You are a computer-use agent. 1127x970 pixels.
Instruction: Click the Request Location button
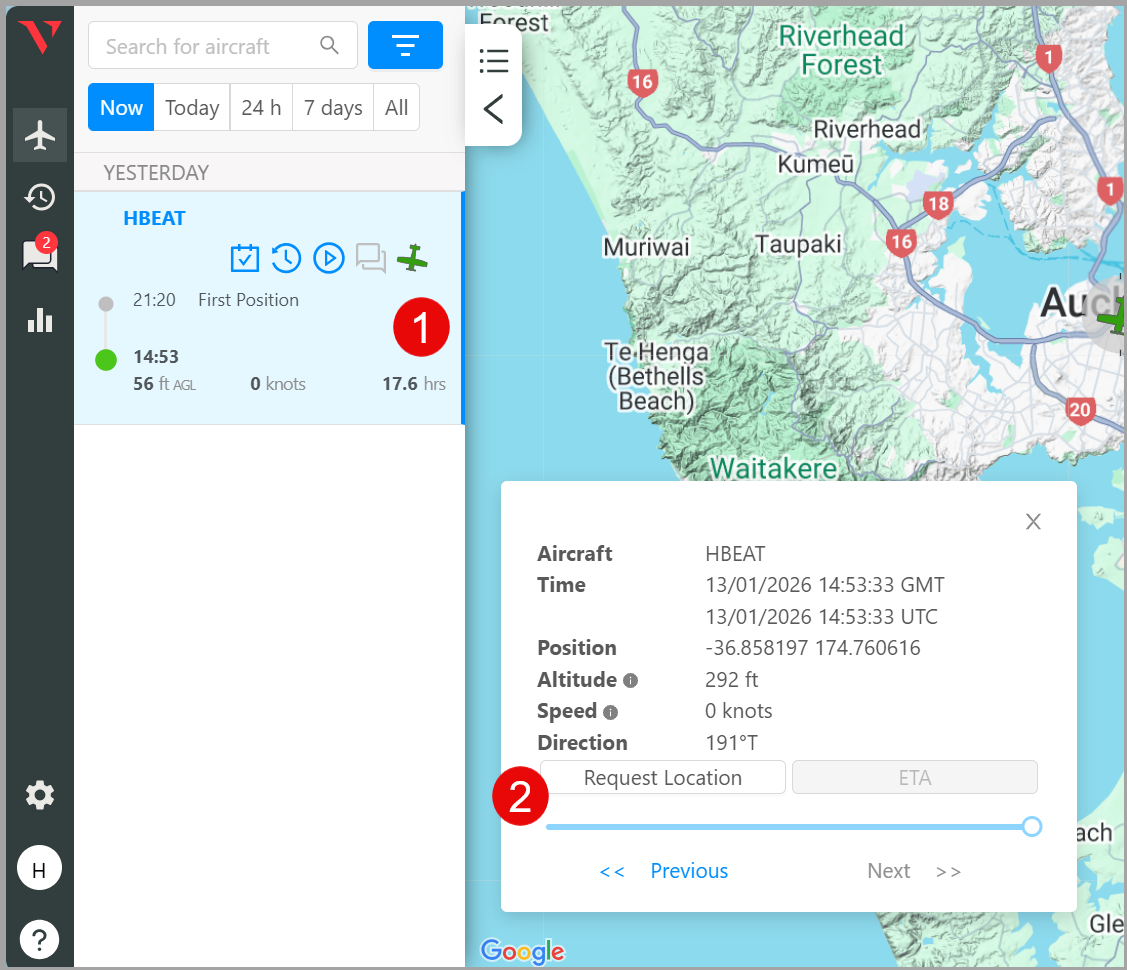[x=662, y=778]
